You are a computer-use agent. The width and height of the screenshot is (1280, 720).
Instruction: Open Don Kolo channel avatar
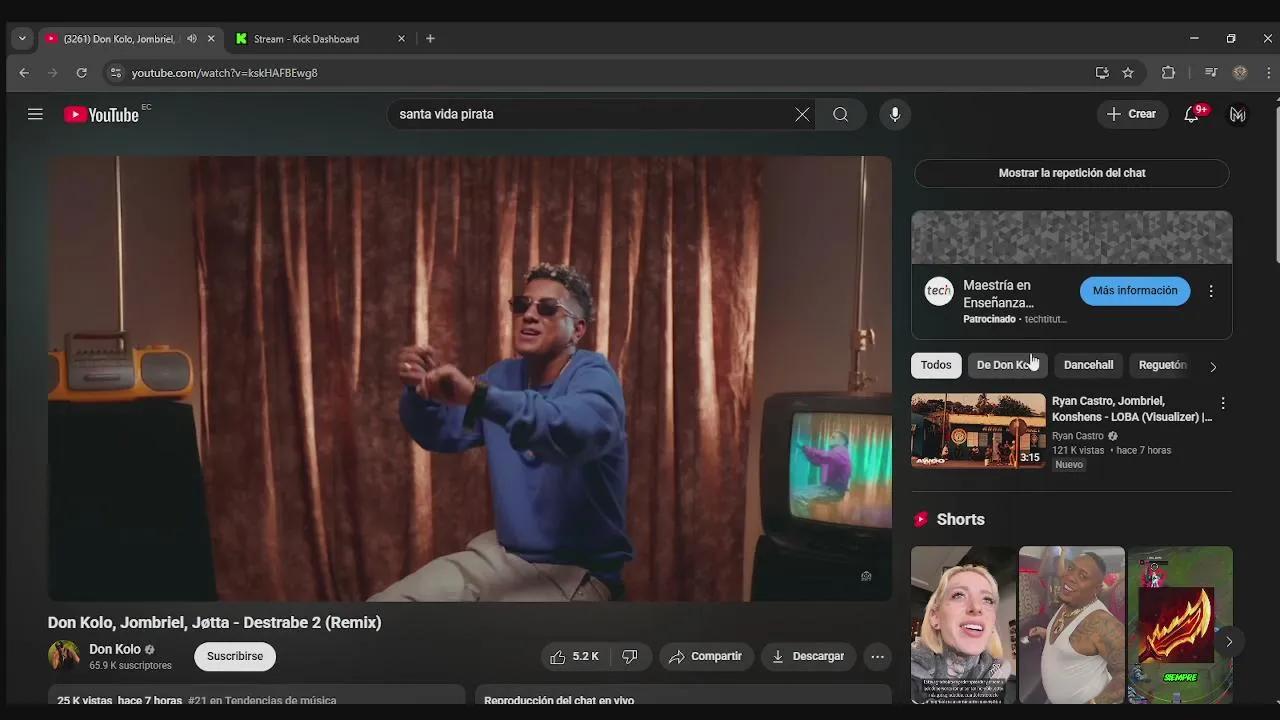tap(64, 656)
